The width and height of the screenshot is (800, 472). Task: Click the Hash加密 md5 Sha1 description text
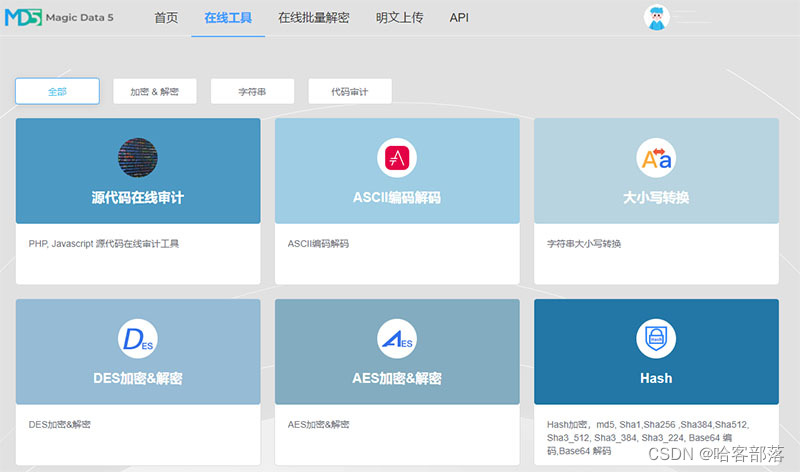(x=648, y=438)
